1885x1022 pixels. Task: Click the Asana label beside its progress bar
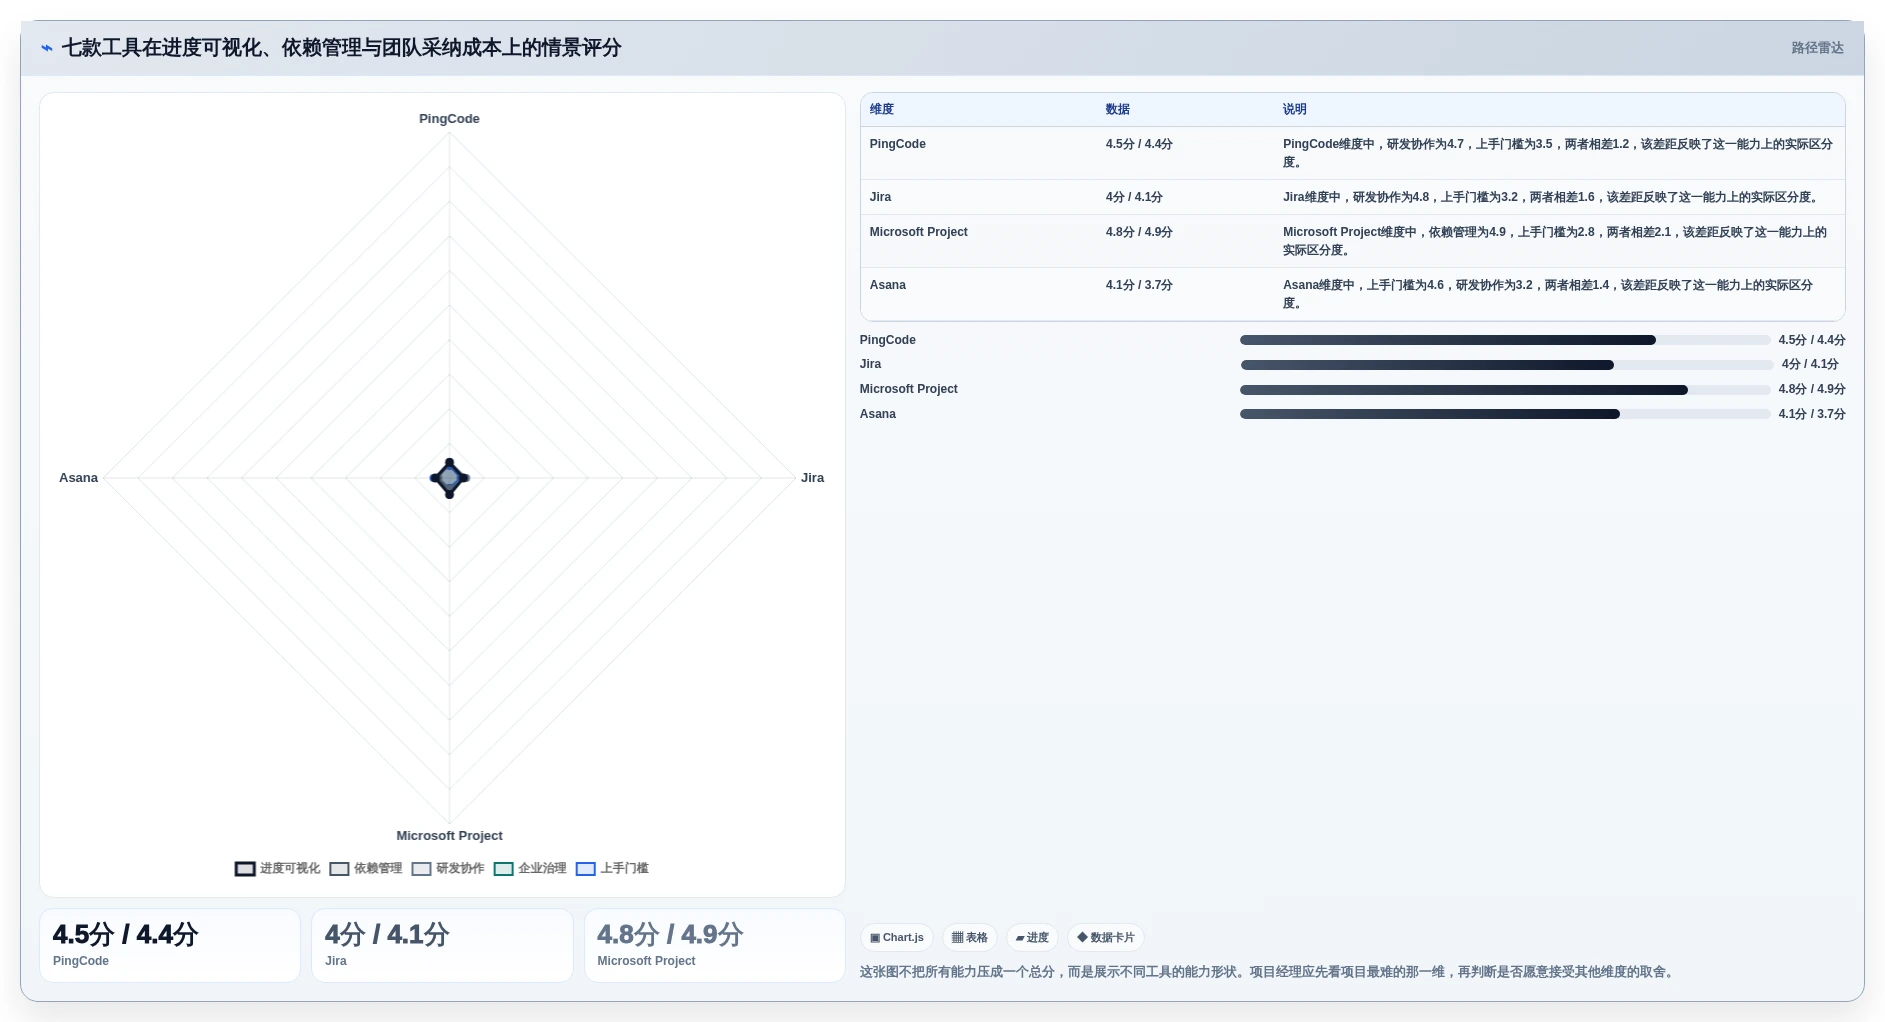877,414
